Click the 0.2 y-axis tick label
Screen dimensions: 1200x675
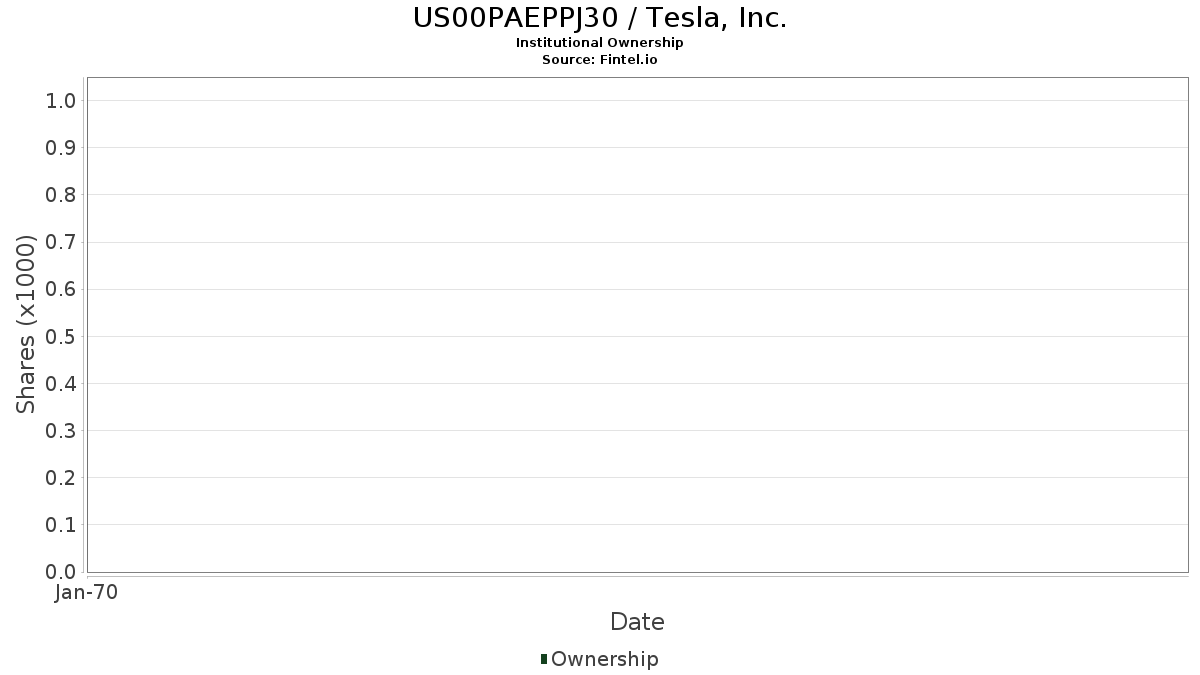tap(61, 478)
